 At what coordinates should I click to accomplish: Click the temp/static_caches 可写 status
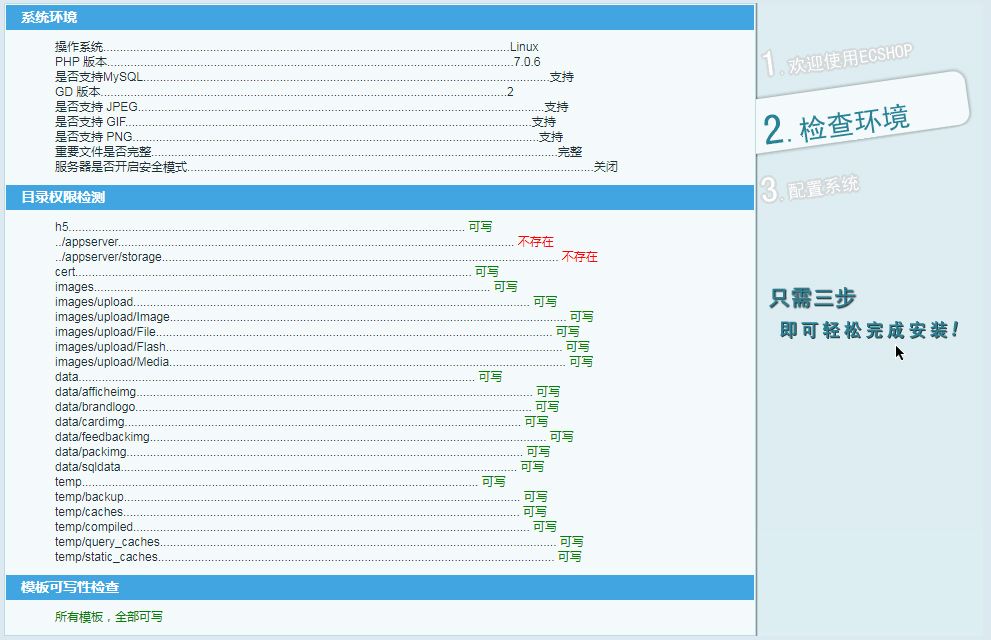569,557
